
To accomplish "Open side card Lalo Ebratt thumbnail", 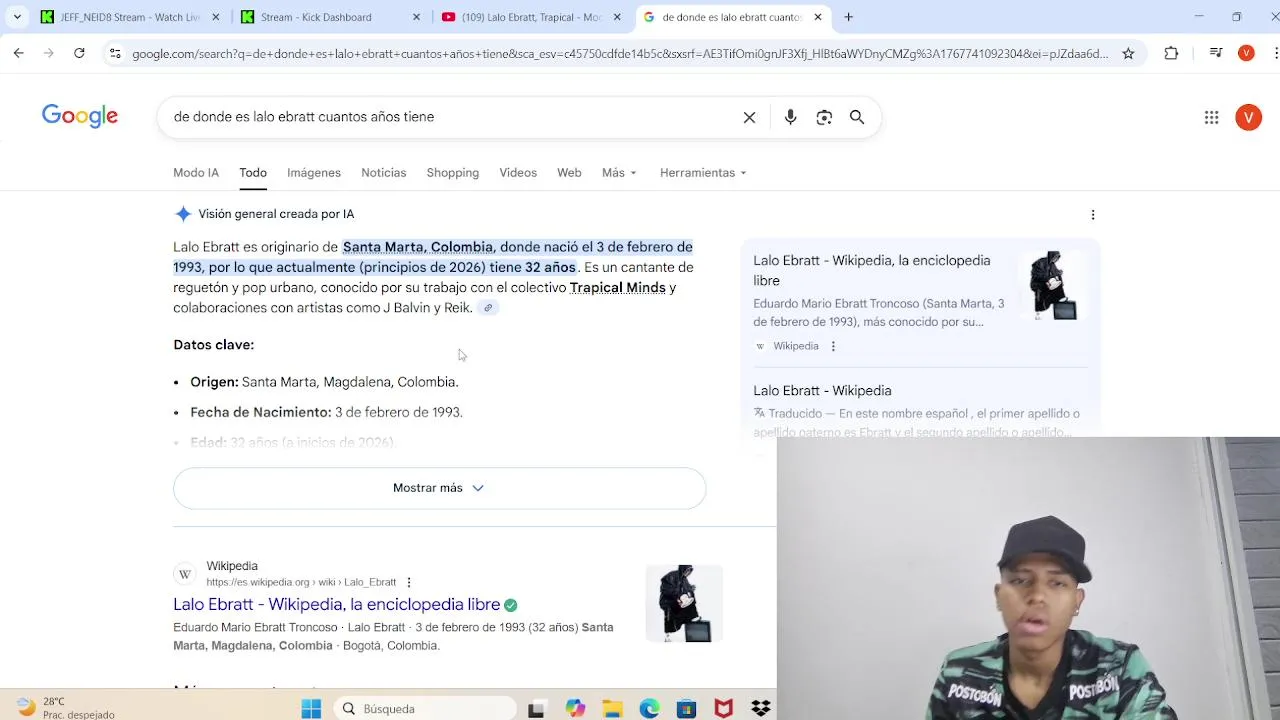I will tap(1053, 286).
